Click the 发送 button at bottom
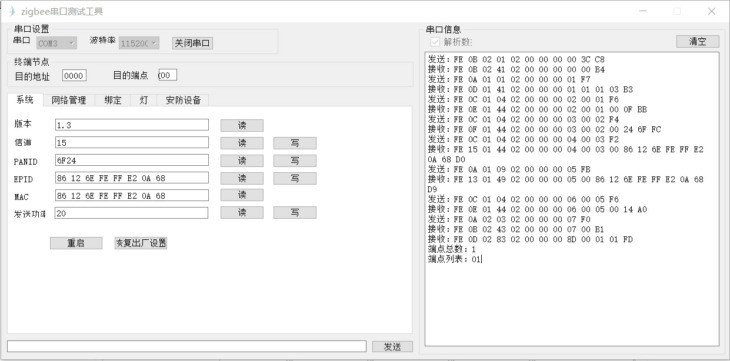The width and height of the screenshot is (730, 361). 392,347
